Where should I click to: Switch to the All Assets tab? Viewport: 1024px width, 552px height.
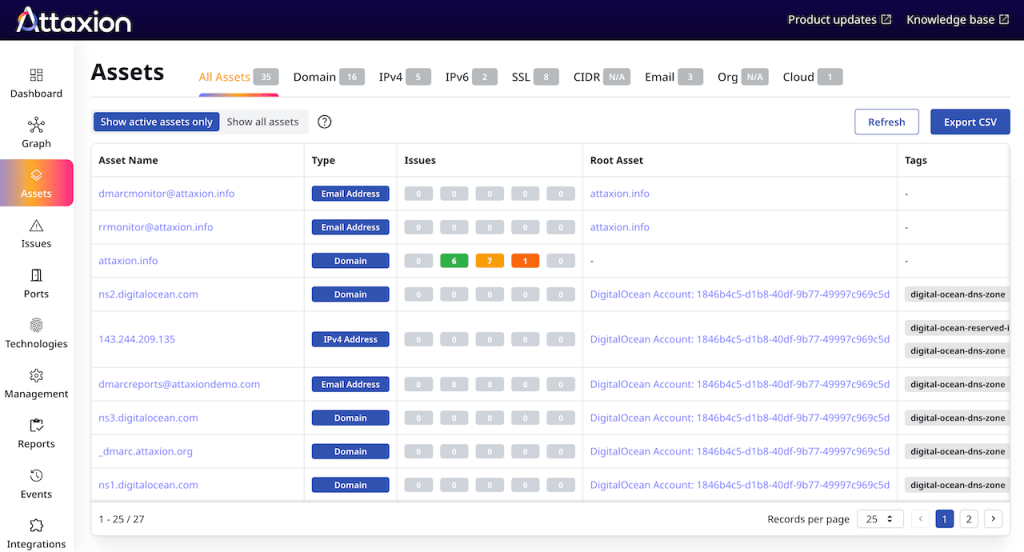coord(238,77)
